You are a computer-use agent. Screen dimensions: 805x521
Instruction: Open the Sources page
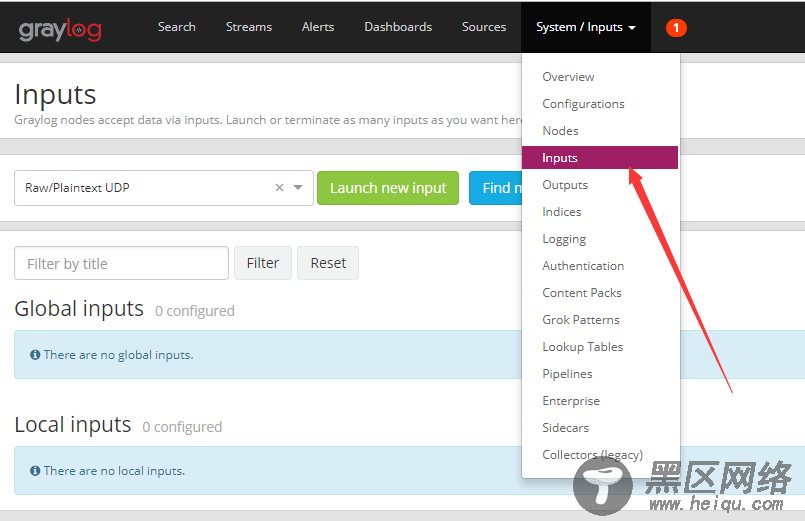tap(484, 27)
